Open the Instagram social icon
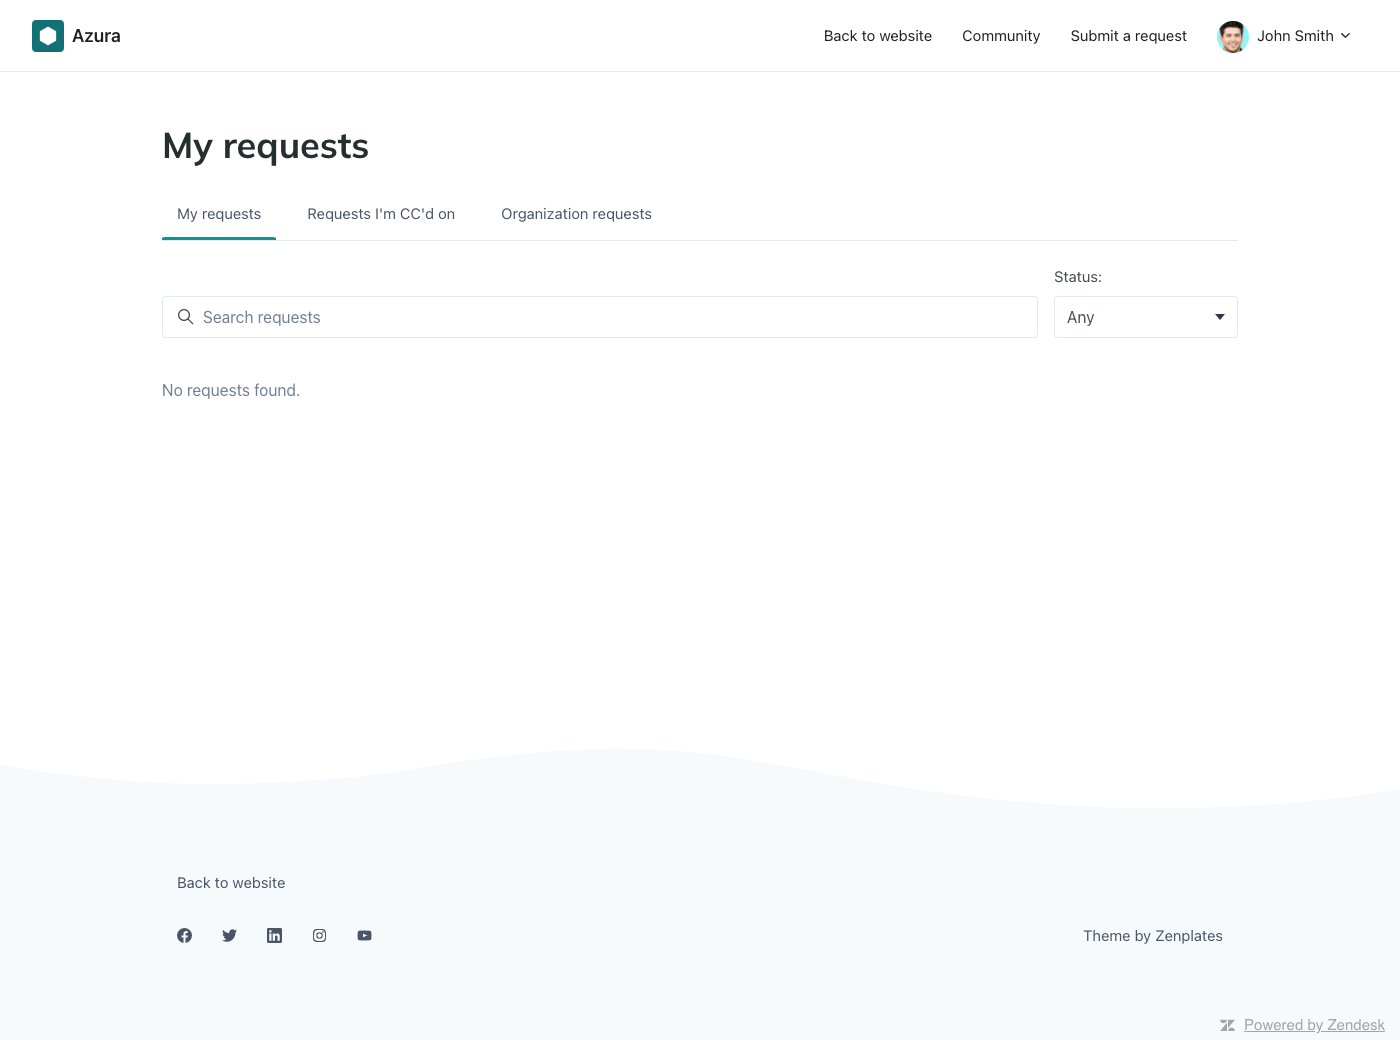This screenshot has height=1040, width=1400. click(x=319, y=936)
